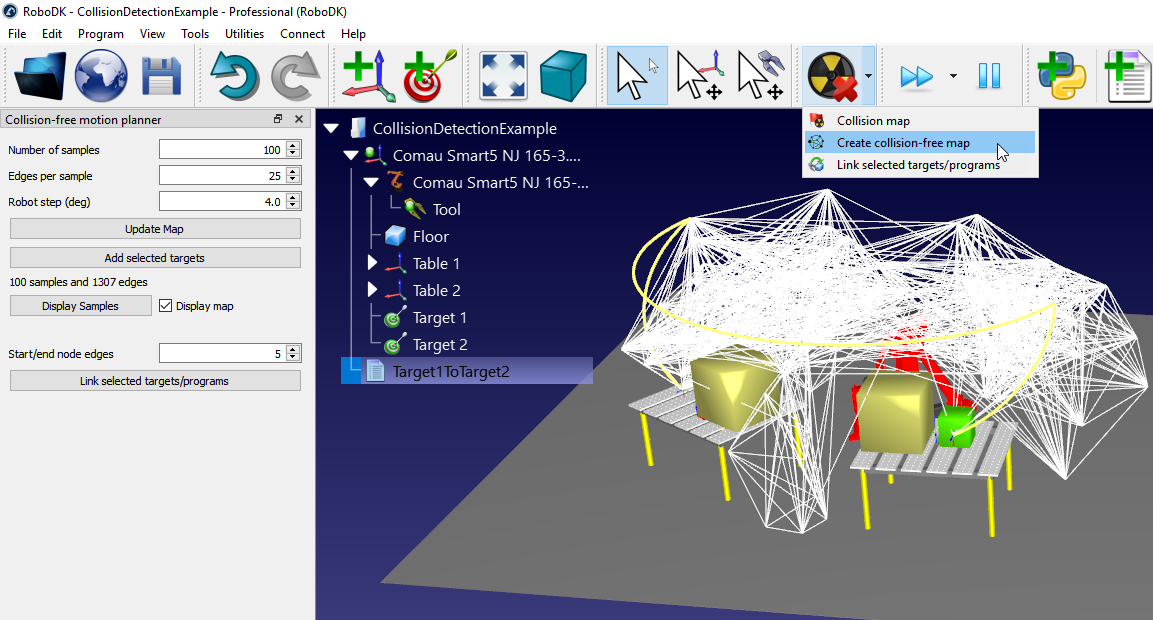Select isometric view cube icon

point(563,76)
